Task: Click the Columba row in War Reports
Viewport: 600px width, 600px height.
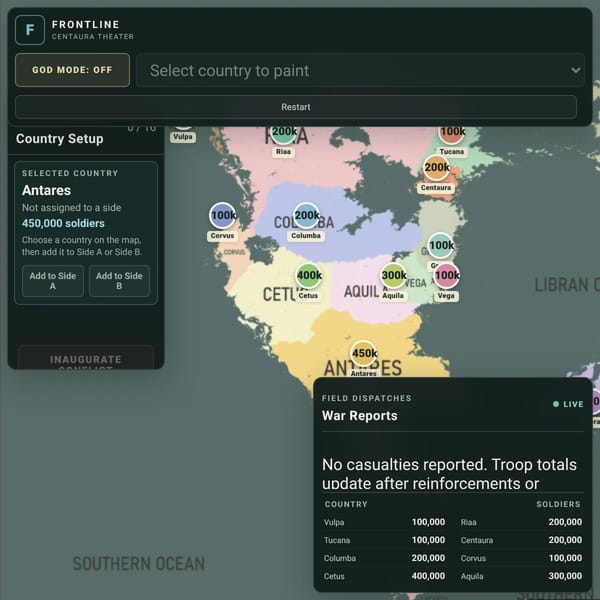Action: tap(385, 558)
